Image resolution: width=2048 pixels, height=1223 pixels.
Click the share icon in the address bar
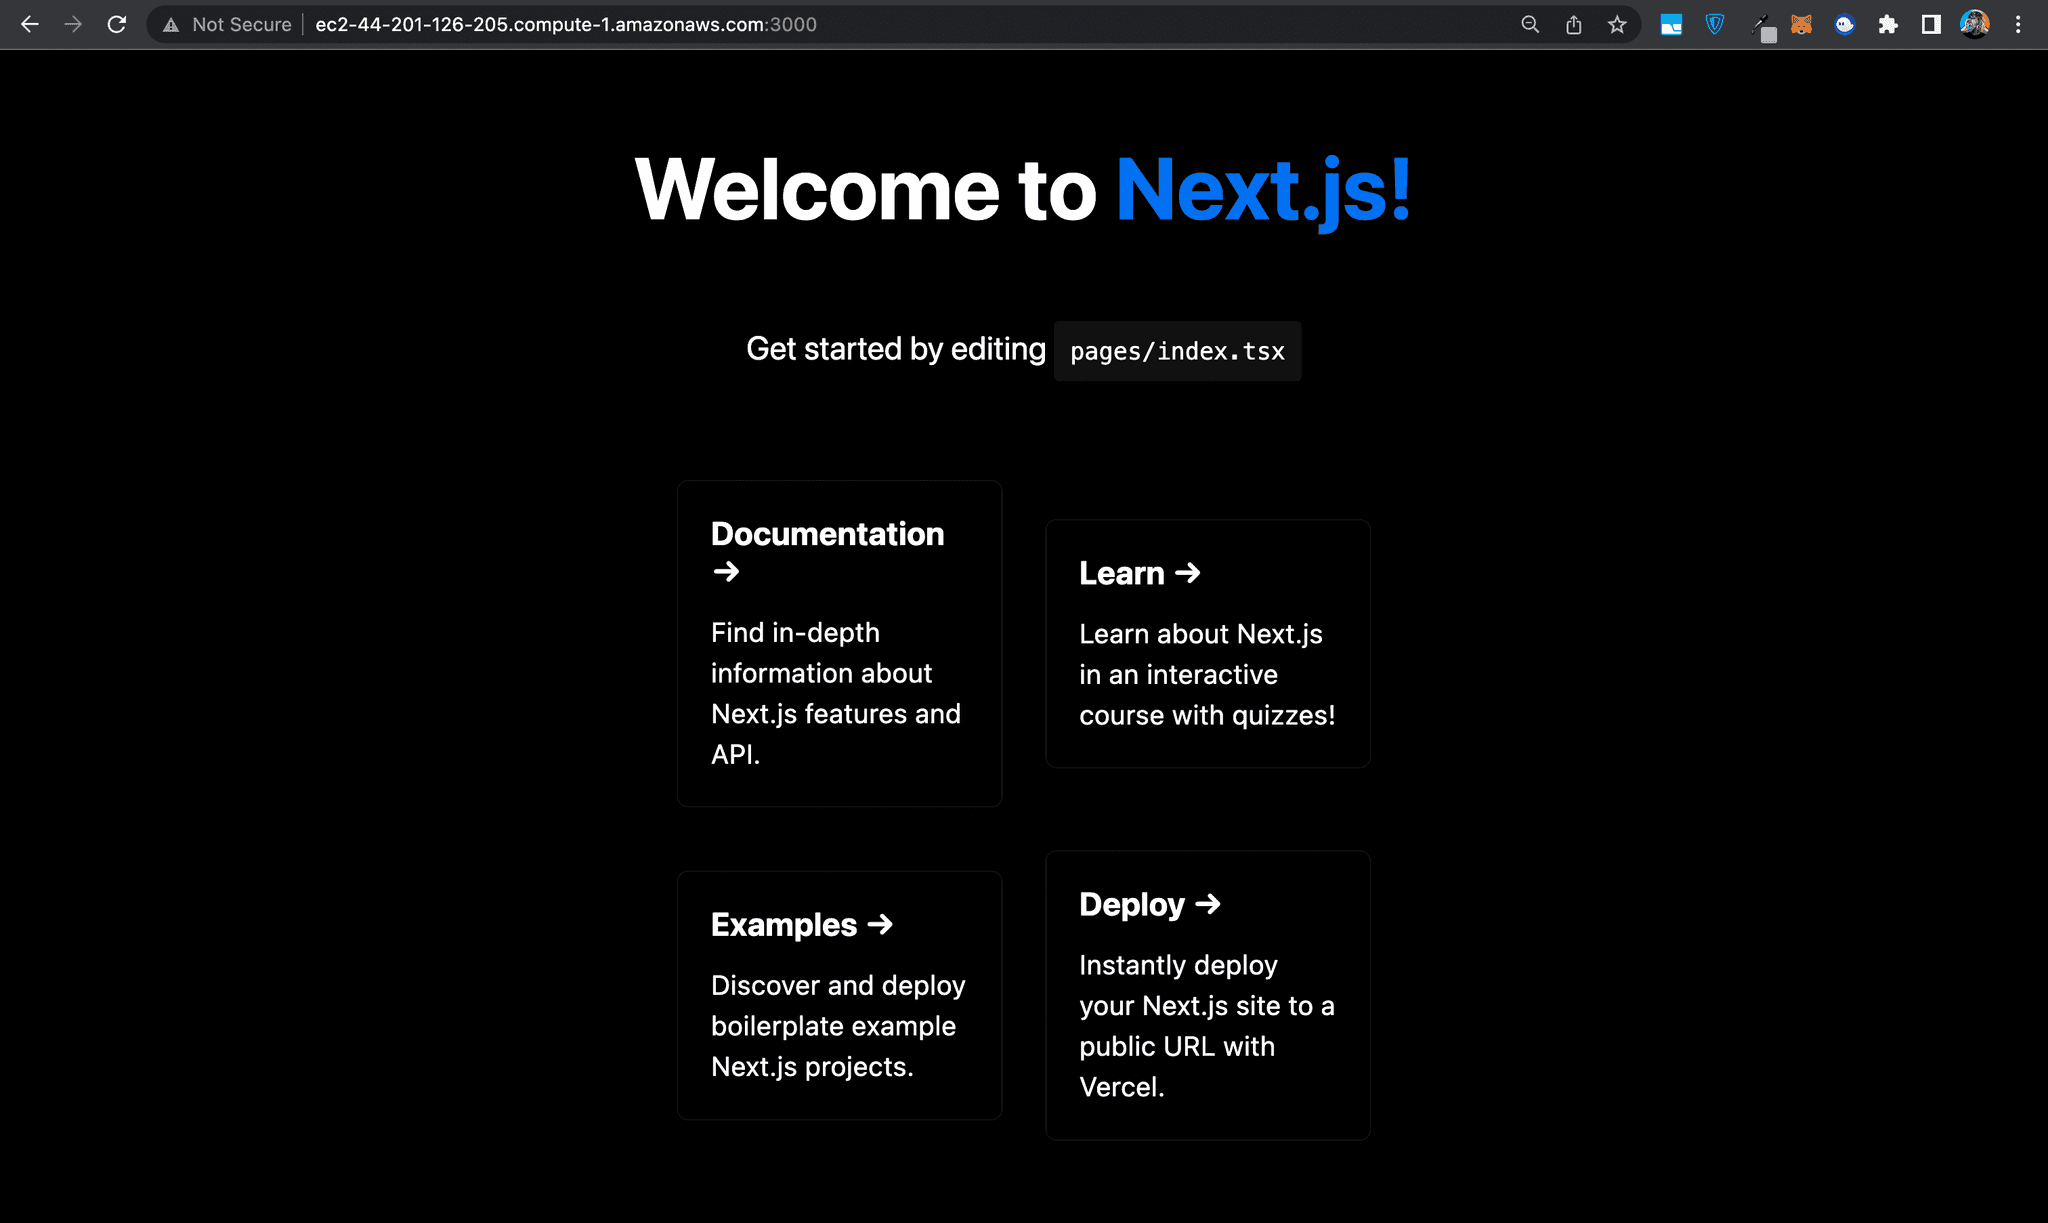1573,24
